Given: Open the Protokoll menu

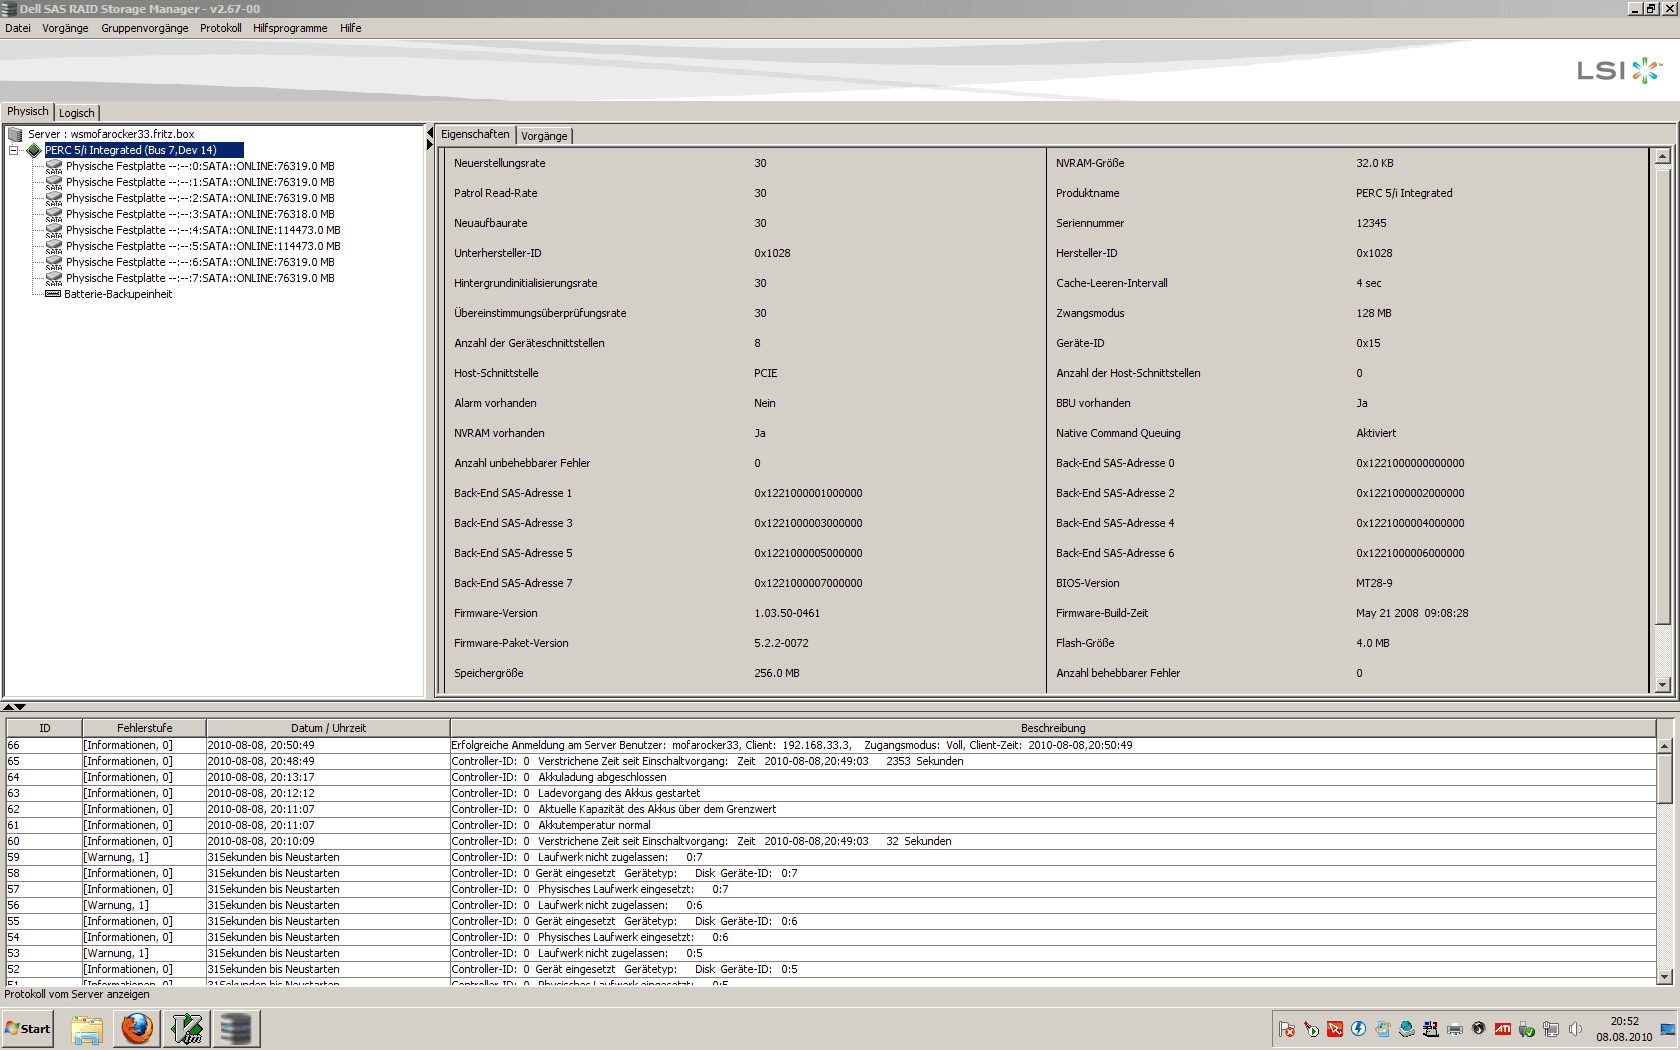Looking at the screenshot, I should click(x=220, y=28).
